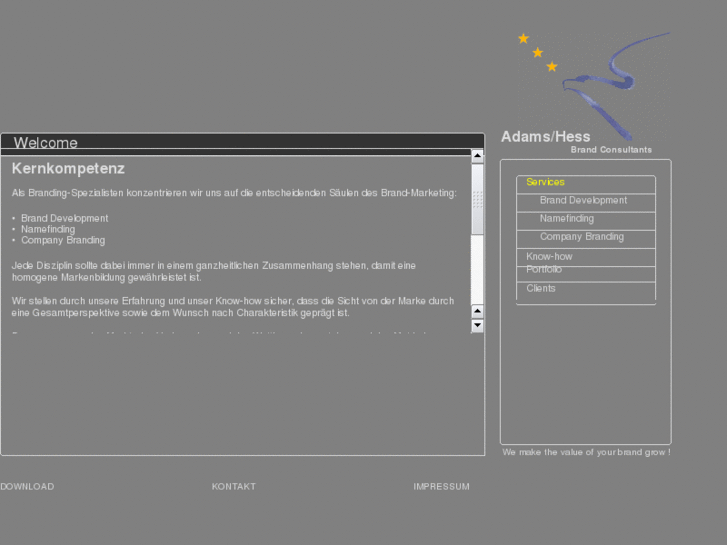Click the Welcome header title
The width and height of the screenshot is (727, 545).
(45, 142)
